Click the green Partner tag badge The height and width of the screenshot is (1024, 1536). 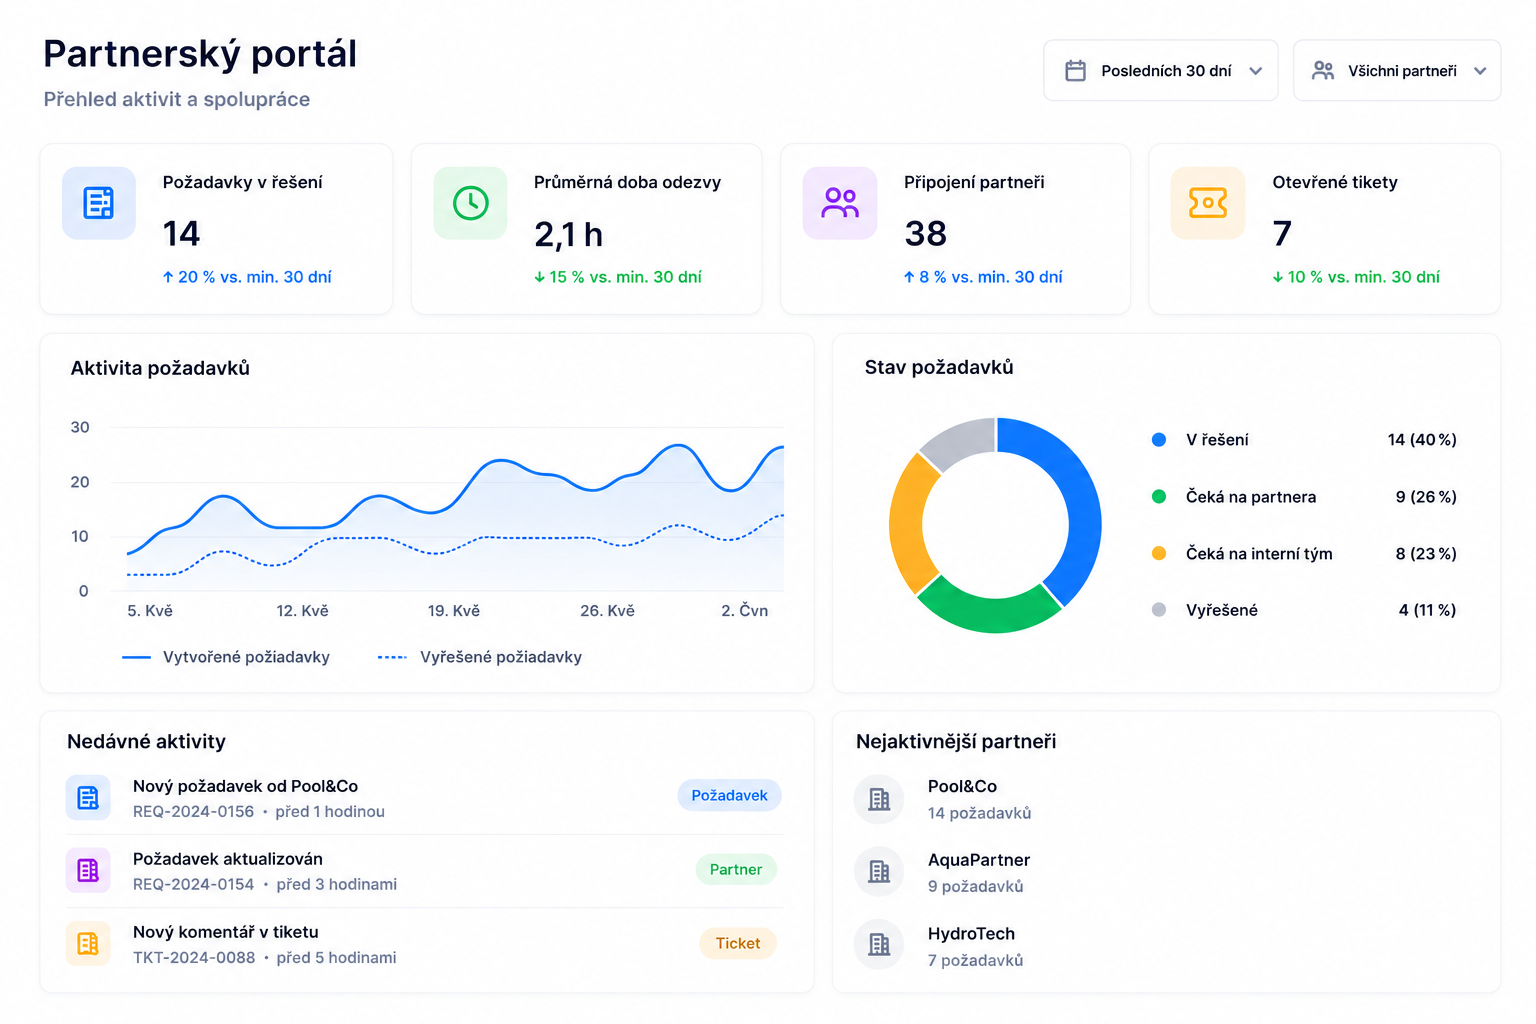736,869
